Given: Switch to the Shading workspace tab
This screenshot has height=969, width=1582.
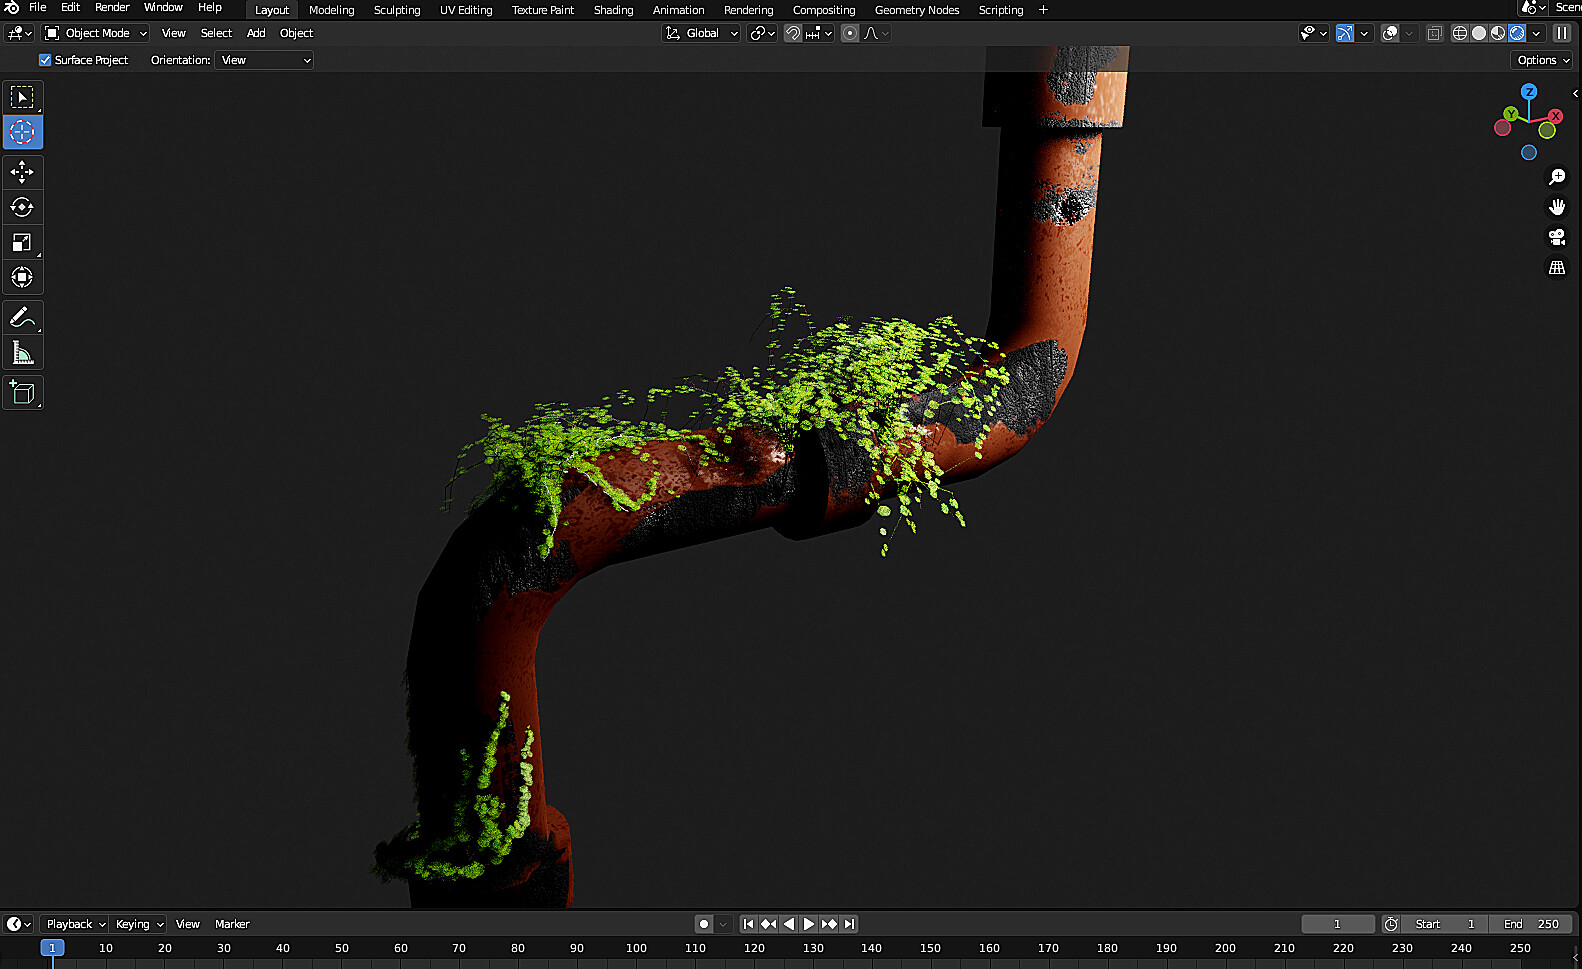Looking at the screenshot, I should (613, 10).
